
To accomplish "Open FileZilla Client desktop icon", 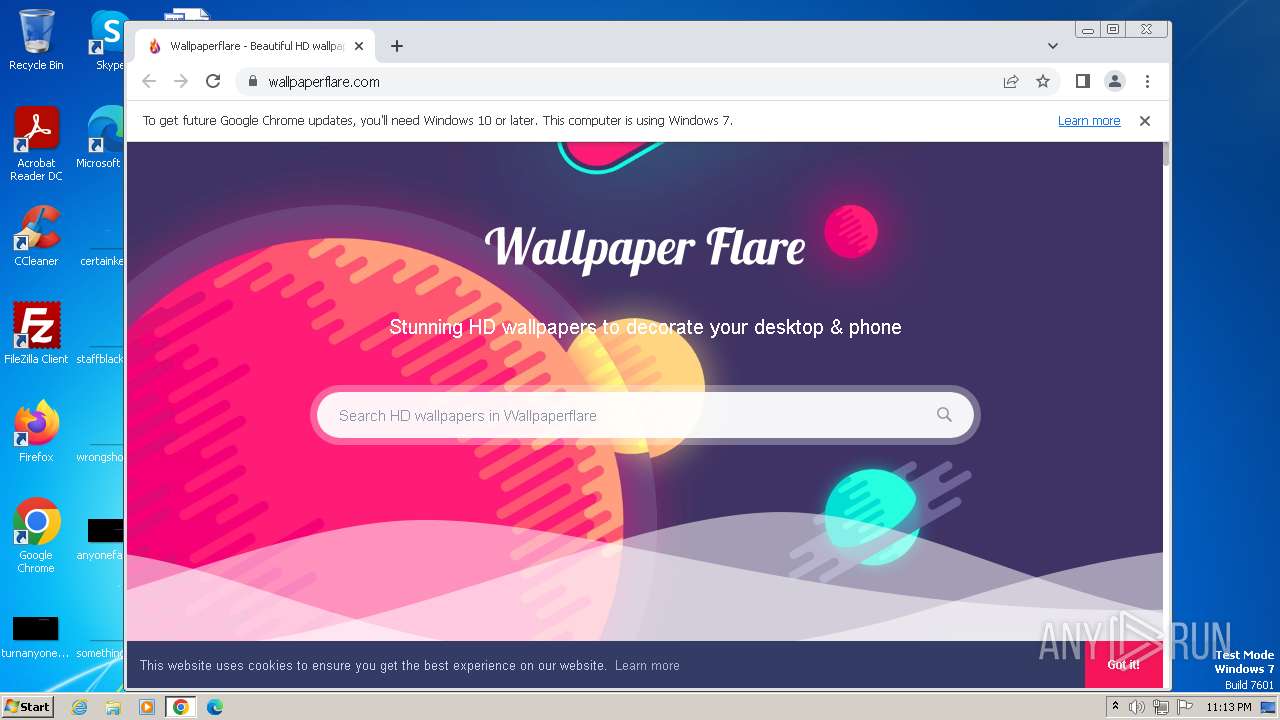I will (36, 333).
